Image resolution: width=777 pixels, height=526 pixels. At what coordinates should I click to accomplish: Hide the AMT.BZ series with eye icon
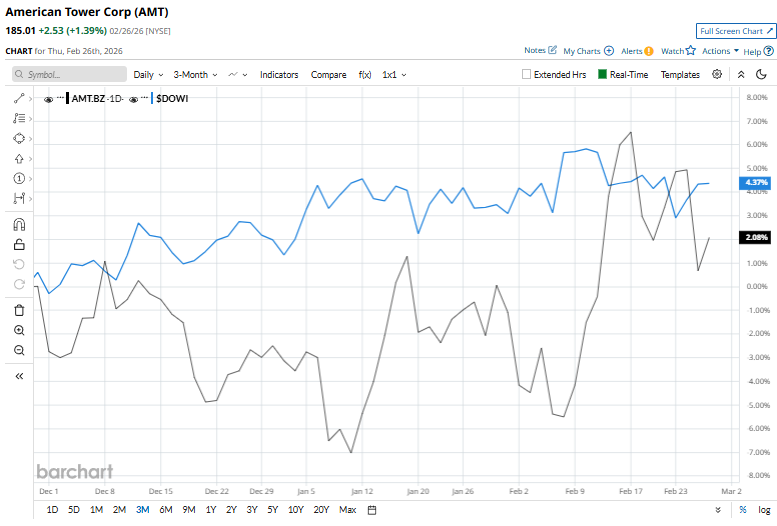tap(48, 99)
